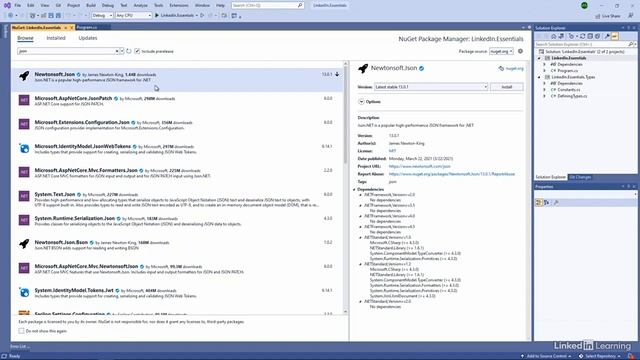Collapse LinkedIn.Essentials project node
The width and height of the screenshot is (640, 360).
coord(539,58)
